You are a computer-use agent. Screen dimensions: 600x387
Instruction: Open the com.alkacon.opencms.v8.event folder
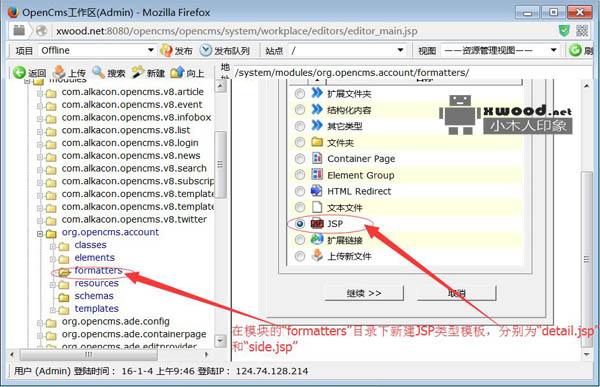[132, 105]
